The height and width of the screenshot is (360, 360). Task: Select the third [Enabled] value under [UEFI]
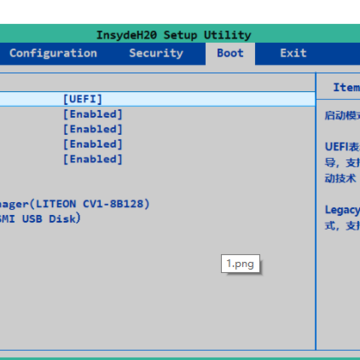point(93,144)
